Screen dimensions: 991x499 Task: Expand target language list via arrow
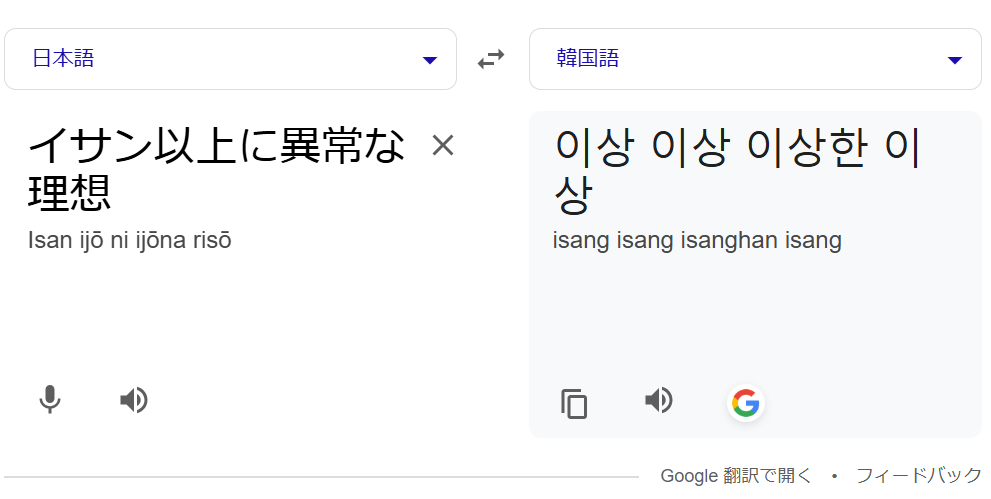coord(955,61)
